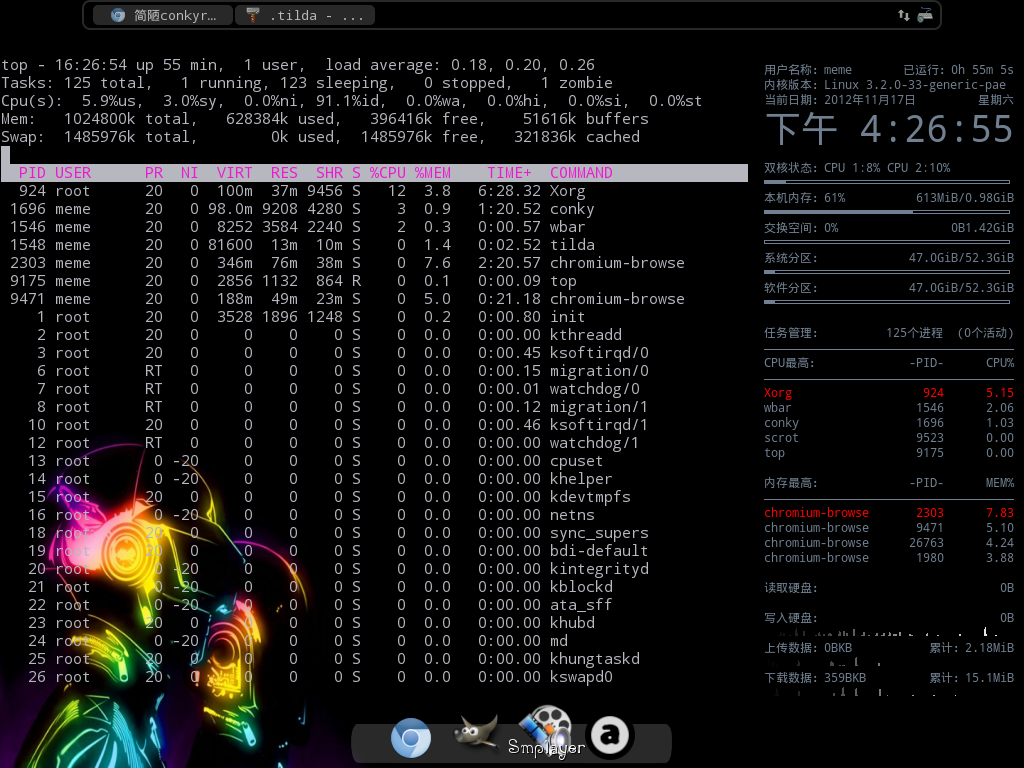Select the Xorg command in the top list
The image size is (1024, 768).
pos(568,191)
